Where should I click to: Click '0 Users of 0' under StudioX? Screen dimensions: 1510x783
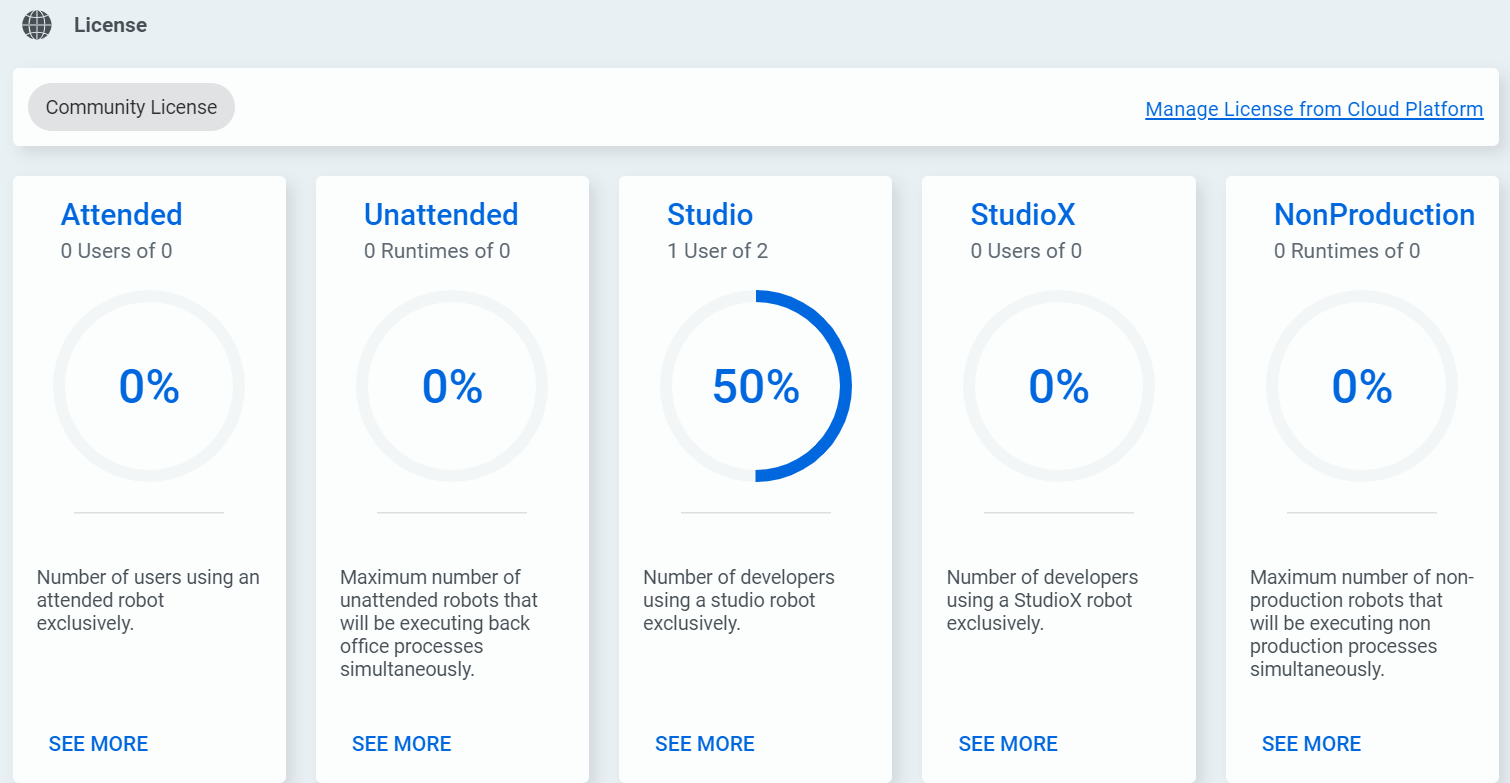tap(1026, 251)
